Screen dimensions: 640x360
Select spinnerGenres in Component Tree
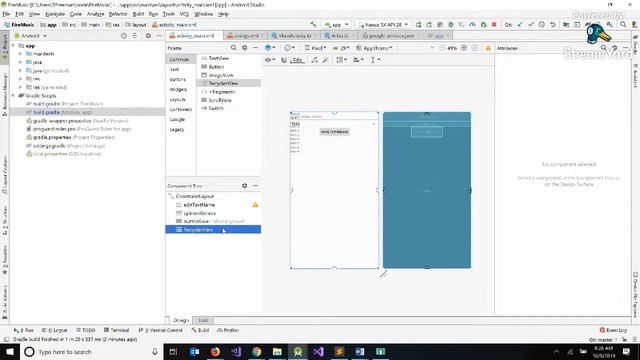pyautogui.click(x=200, y=213)
